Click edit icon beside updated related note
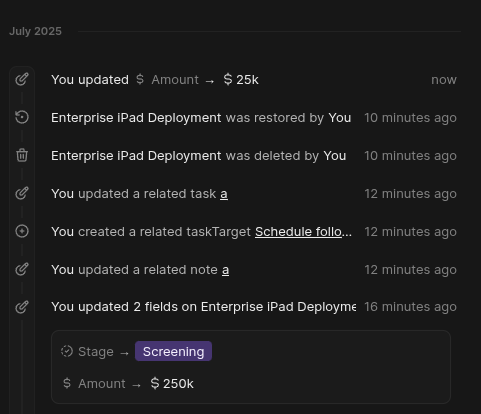This screenshot has width=481, height=414. click(x=22, y=269)
